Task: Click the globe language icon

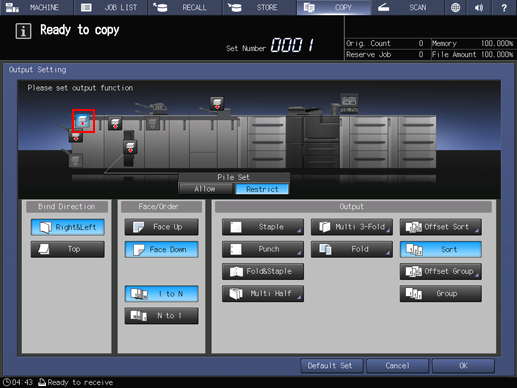Action: coord(455,7)
